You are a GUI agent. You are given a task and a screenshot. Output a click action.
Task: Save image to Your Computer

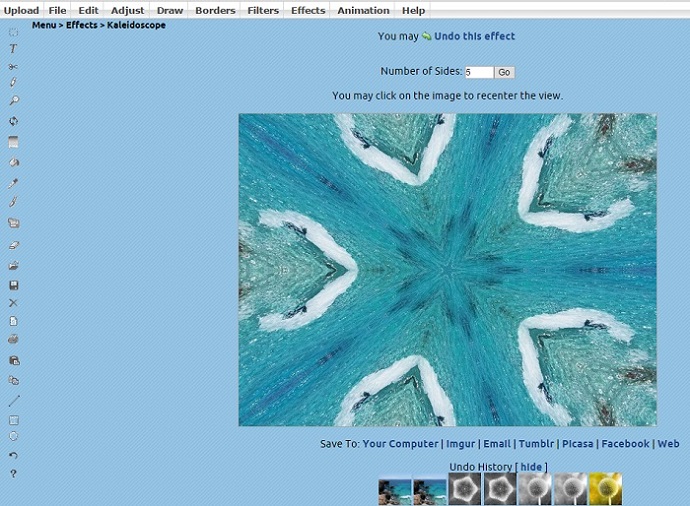(x=400, y=444)
